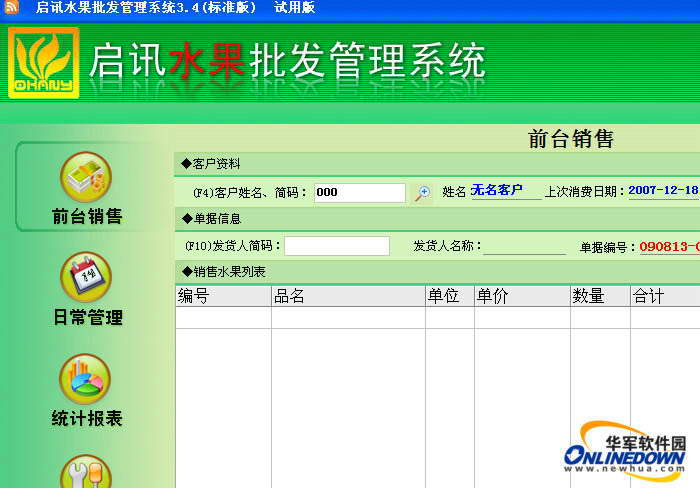Image resolution: width=700 pixels, height=488 pixels.
Task: Click the 无名客户 customer name
Action: tap(496, 190)
